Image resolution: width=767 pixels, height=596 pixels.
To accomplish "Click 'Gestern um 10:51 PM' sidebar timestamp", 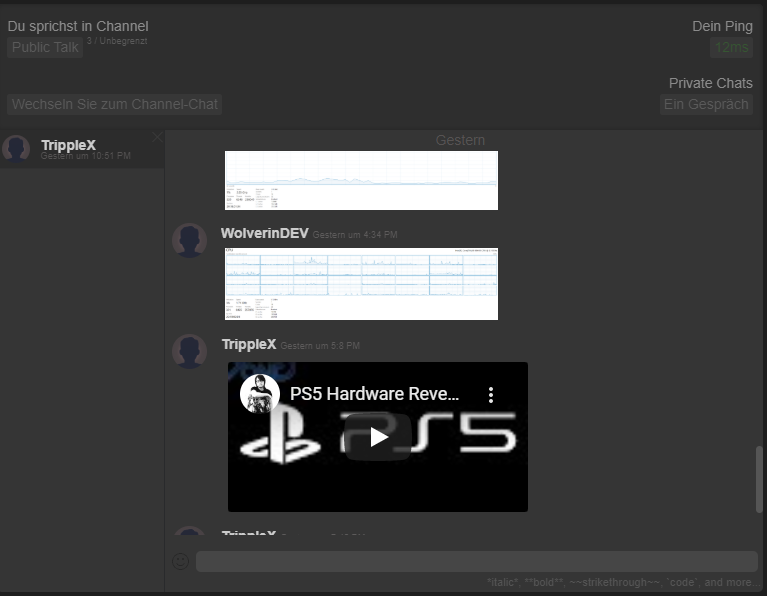I will [x=86, y=156].
